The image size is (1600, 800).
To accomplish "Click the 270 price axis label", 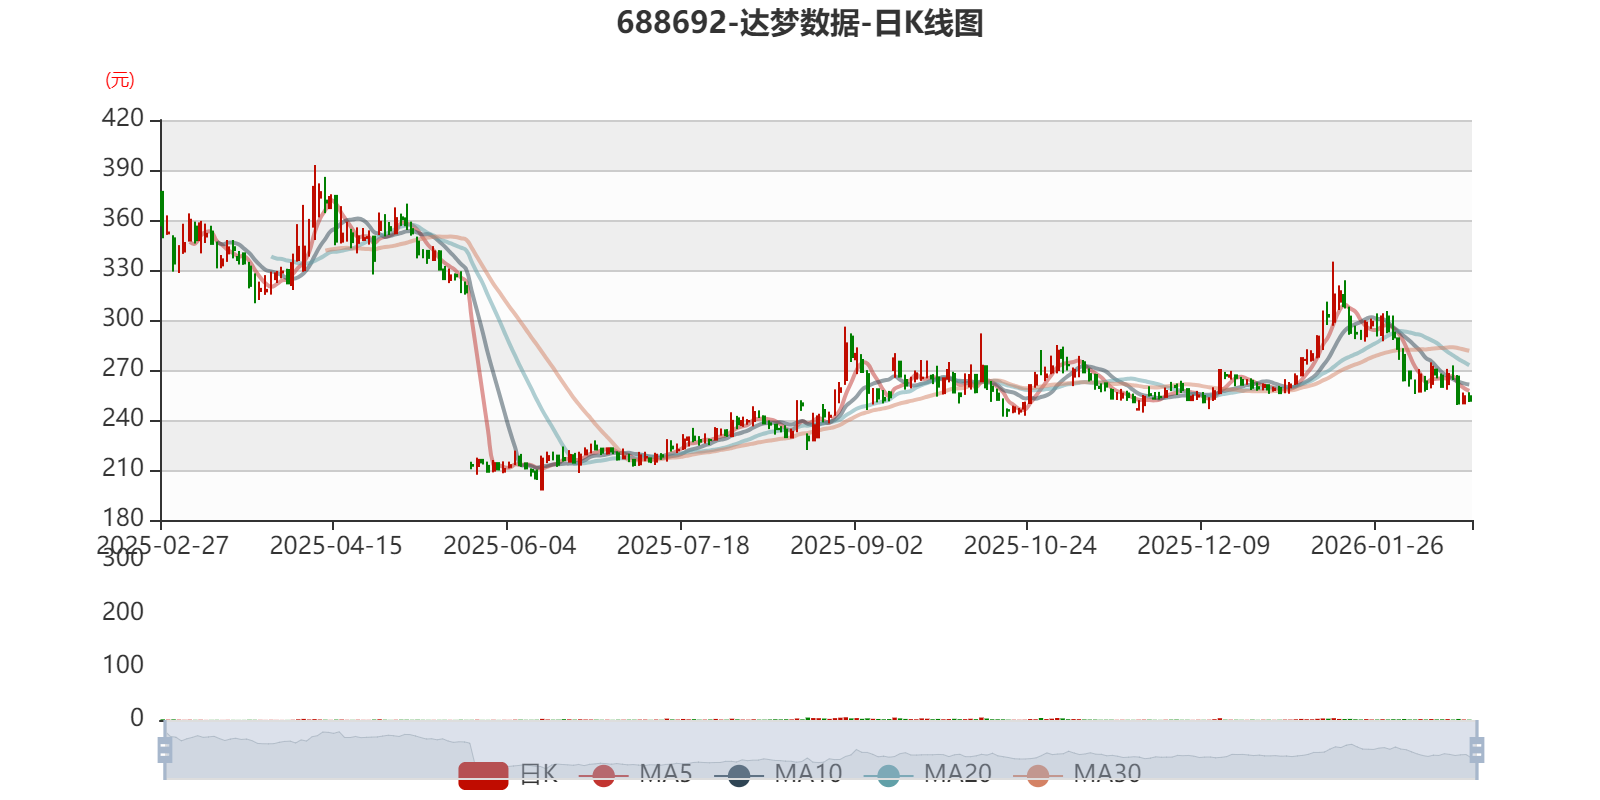I will (123, 368).
